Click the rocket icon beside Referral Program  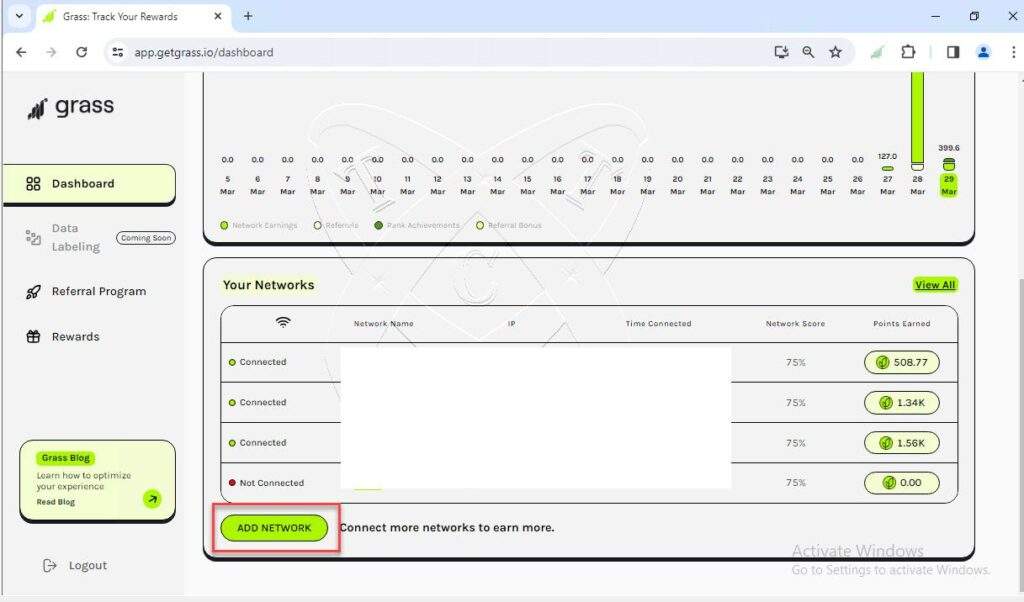(33, 292)
